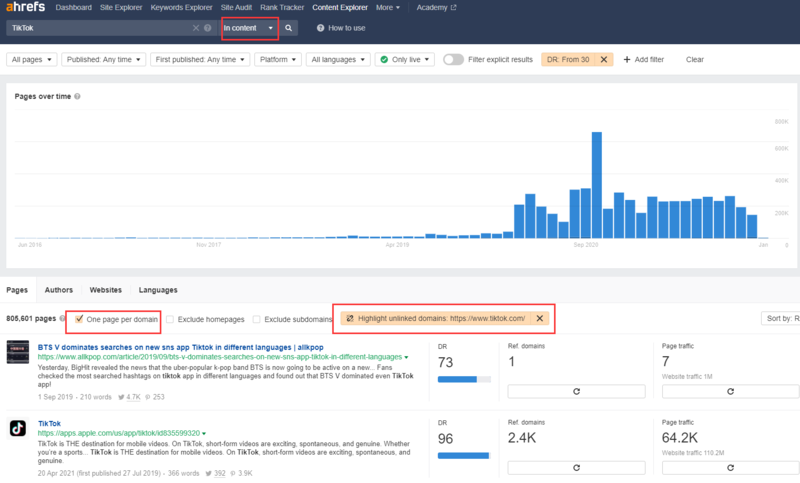
Task: Select Content Explorer in nav
Action: pos(340,8)
